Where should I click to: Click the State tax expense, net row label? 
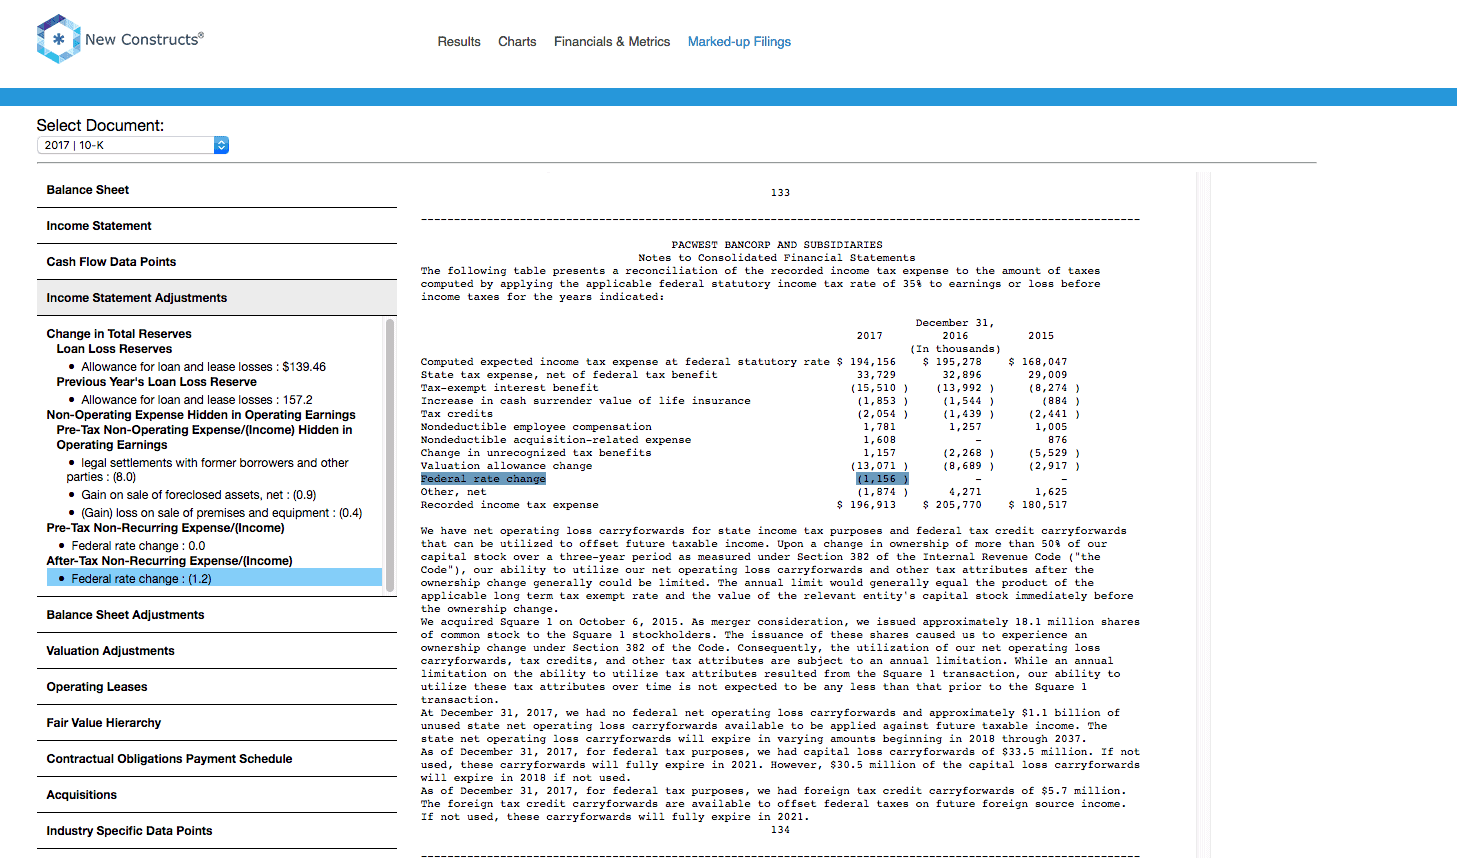(568, 375)
